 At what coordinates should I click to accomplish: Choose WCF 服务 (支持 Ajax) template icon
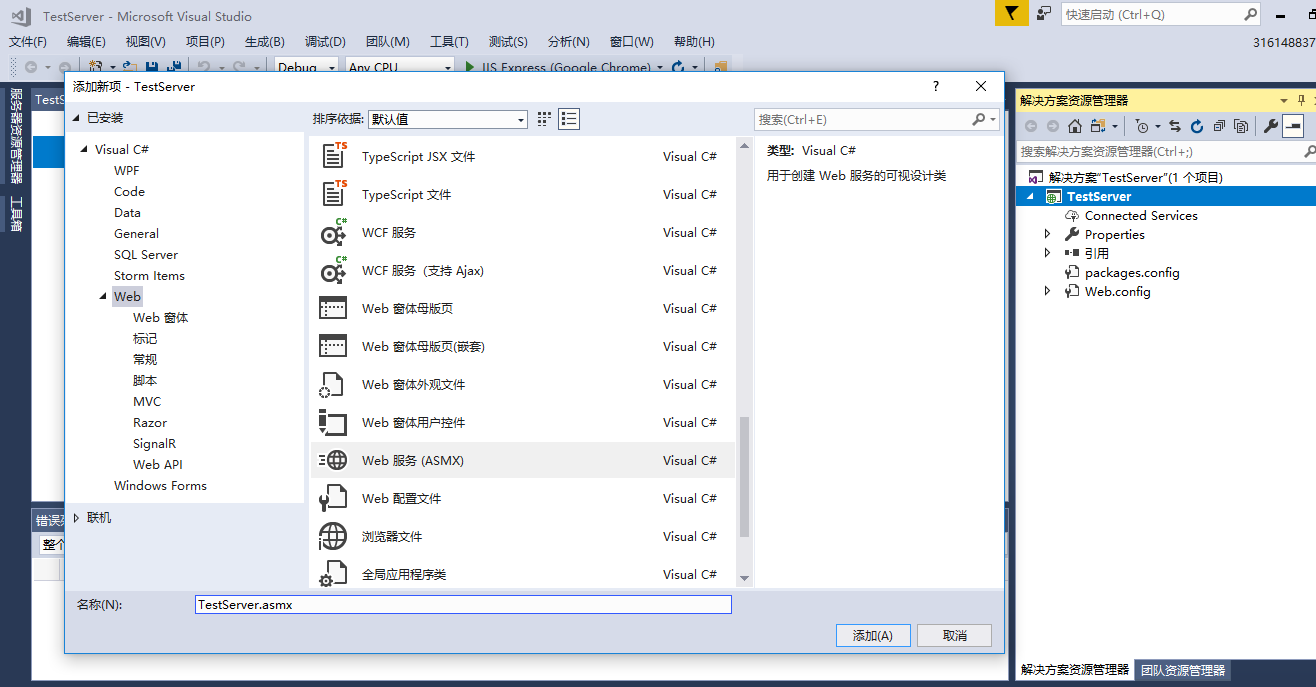pos(333,270)
